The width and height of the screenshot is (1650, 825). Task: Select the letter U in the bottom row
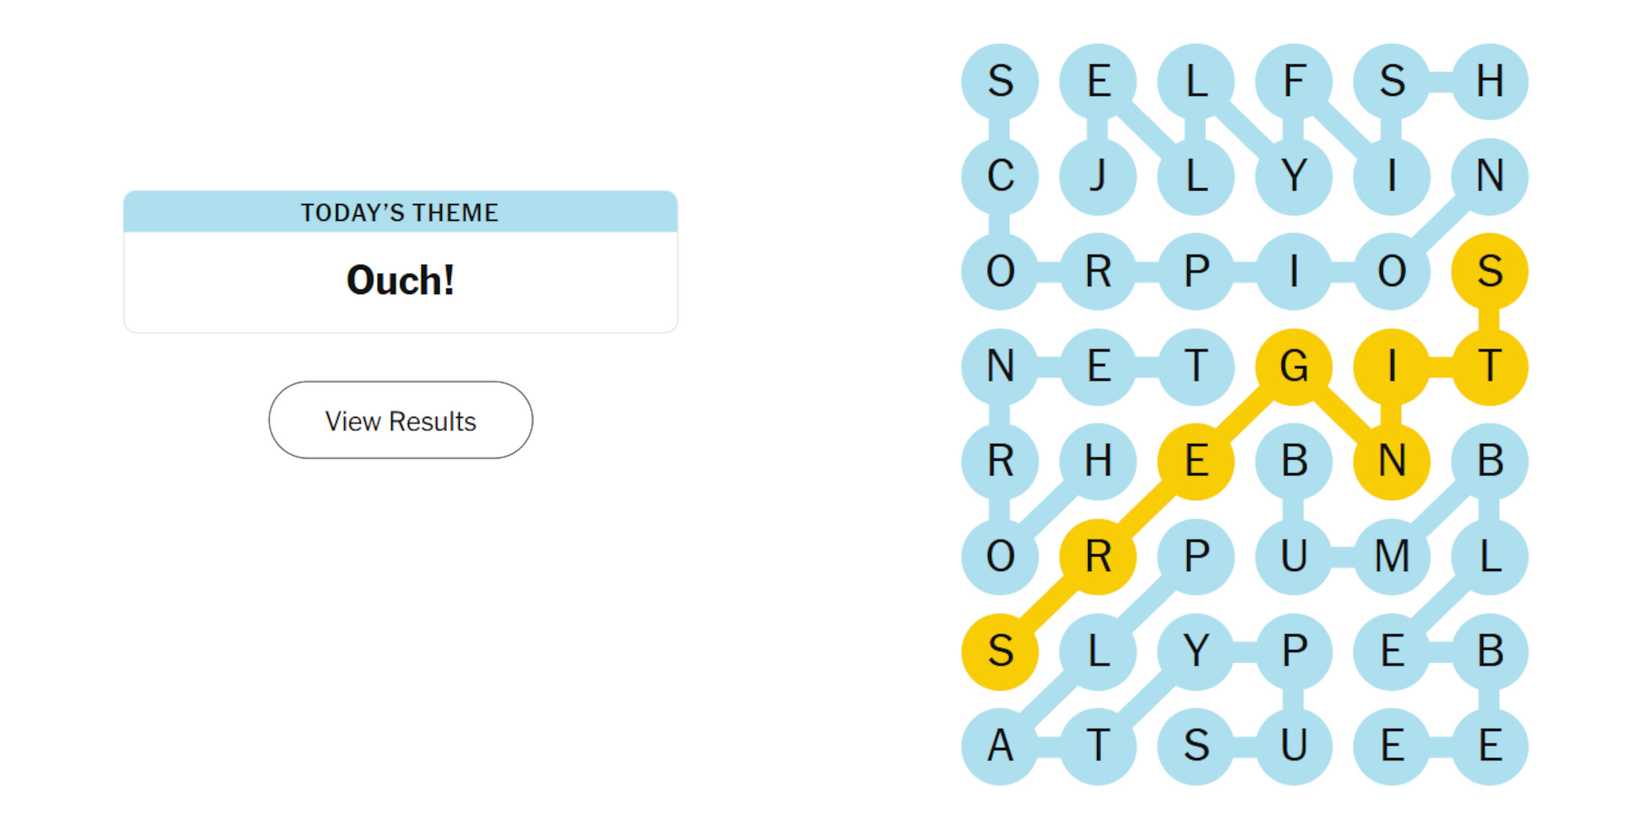(1294, 745)
